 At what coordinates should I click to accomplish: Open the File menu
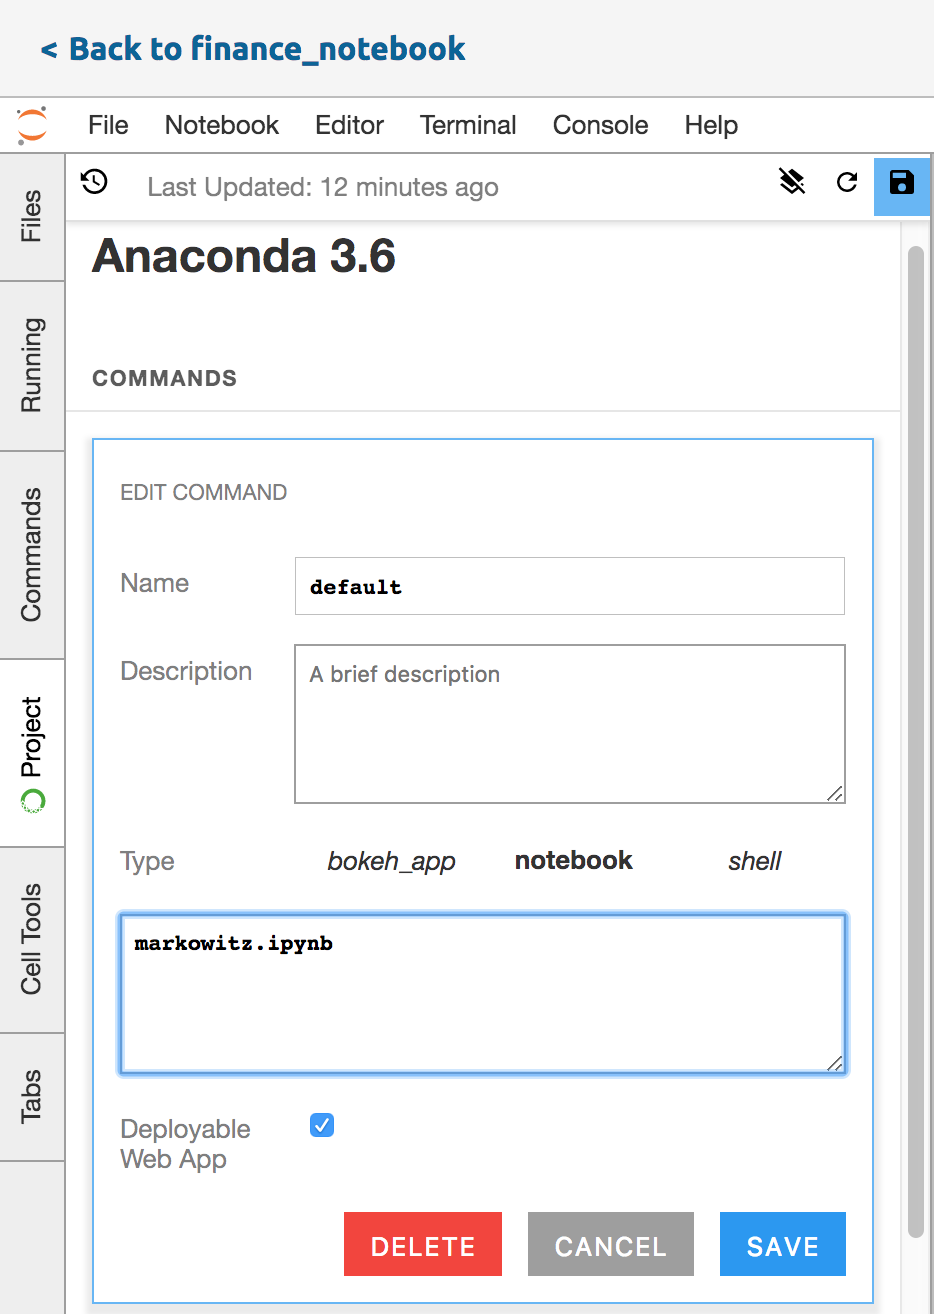tap(108, 125)
